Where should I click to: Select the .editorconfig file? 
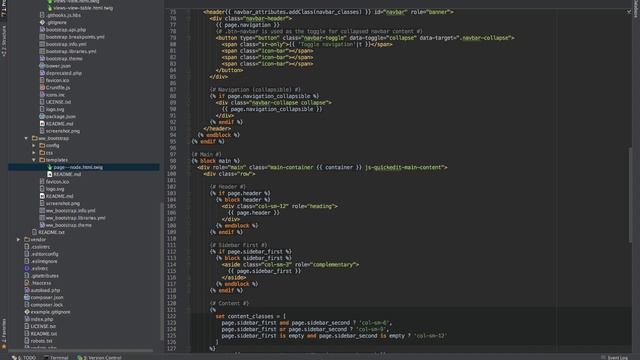click(44, 254)
